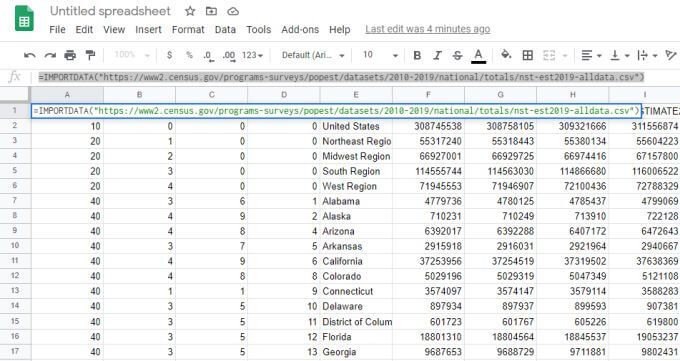Open the text color picker
Image resolution: width=680 pixels, height=361 pixels.
click(x=478, y=56)
